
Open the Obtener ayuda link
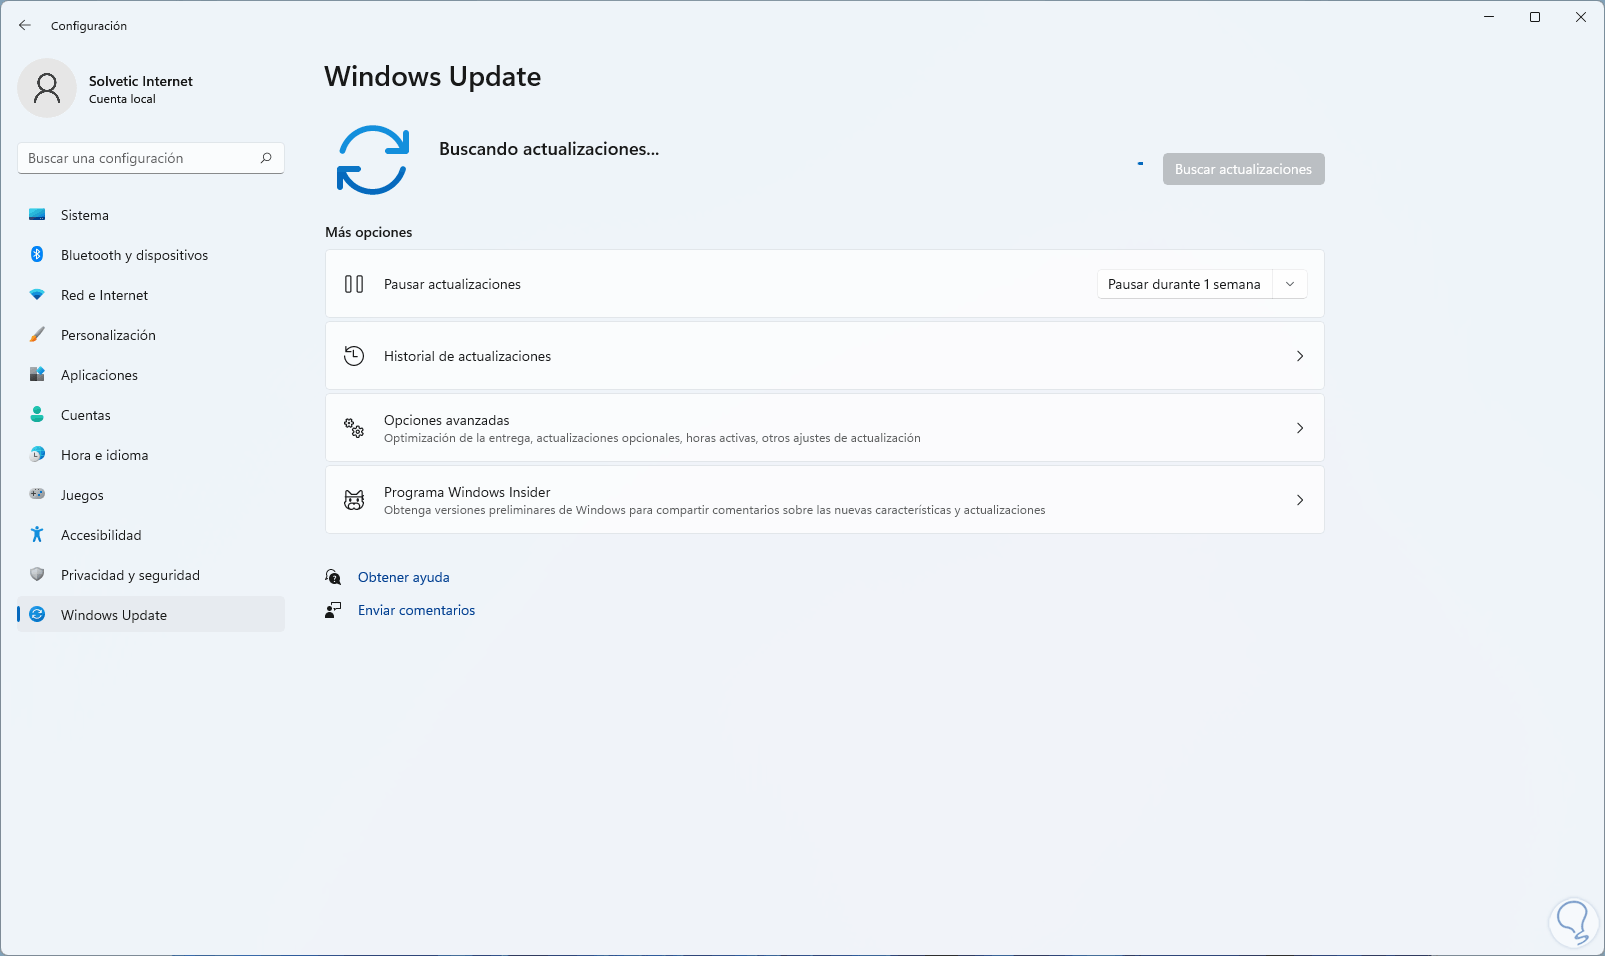click(x=404, y=577)
